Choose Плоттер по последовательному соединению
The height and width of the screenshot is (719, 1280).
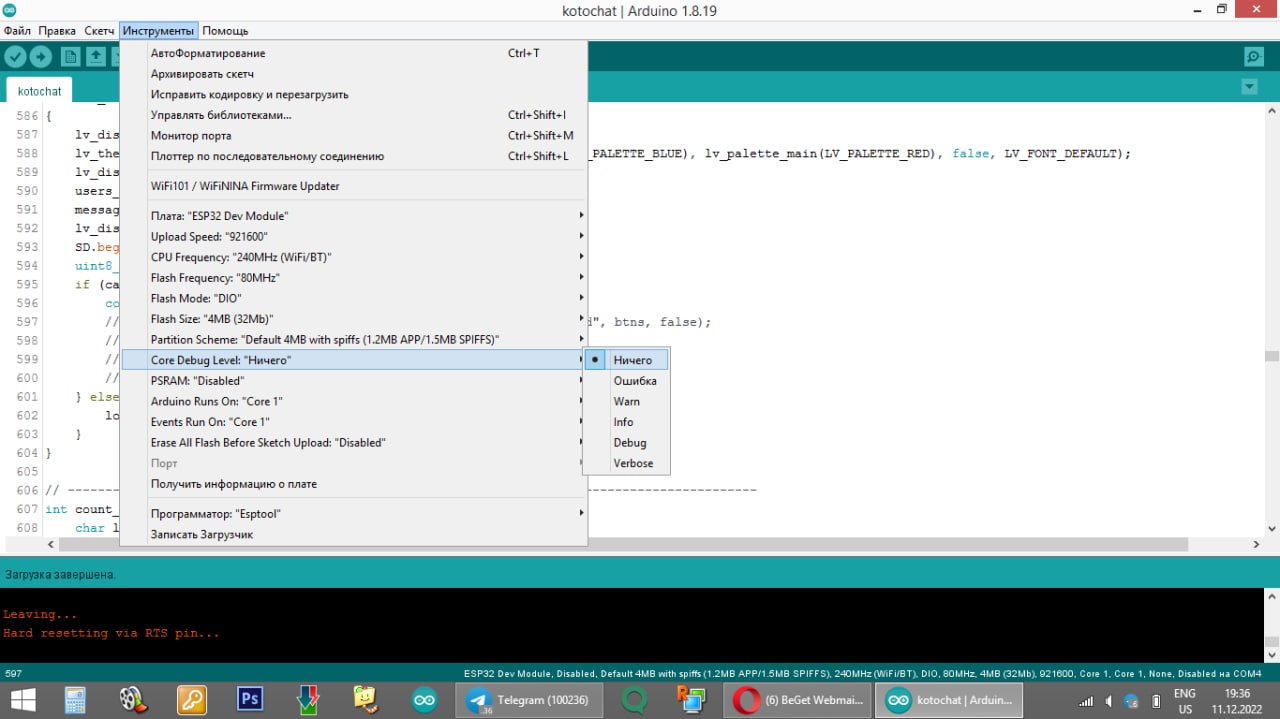pyautogui.click(x=353, y=156)
